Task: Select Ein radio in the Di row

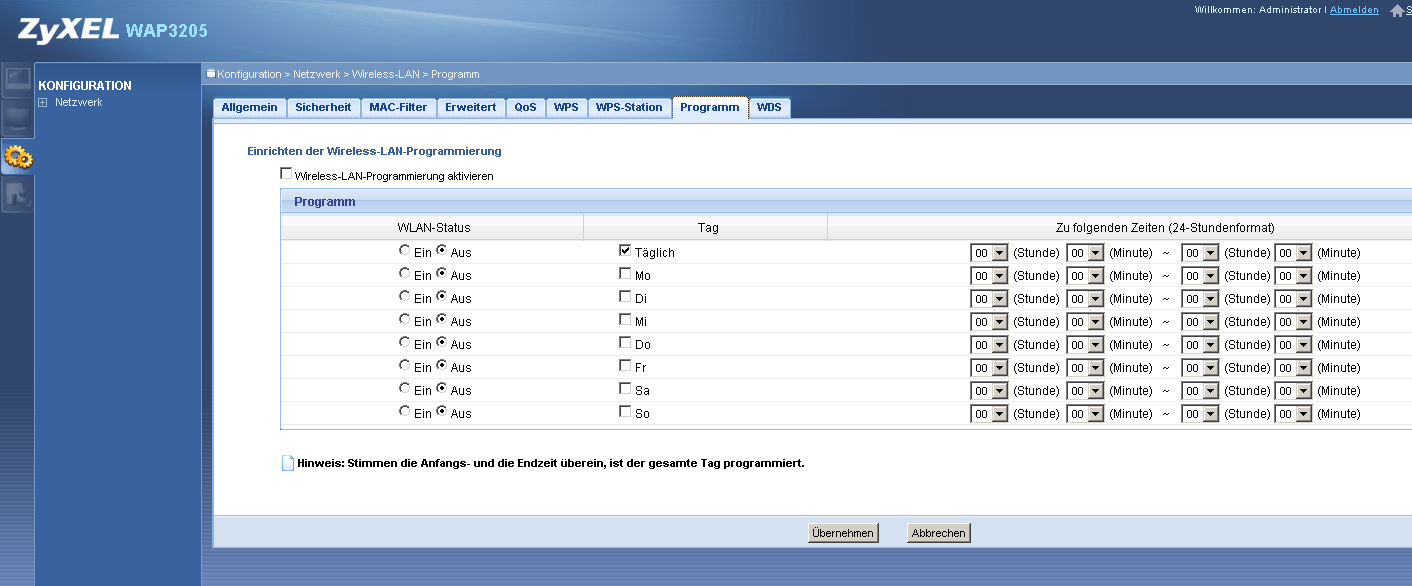Action: tap(404, 297)
